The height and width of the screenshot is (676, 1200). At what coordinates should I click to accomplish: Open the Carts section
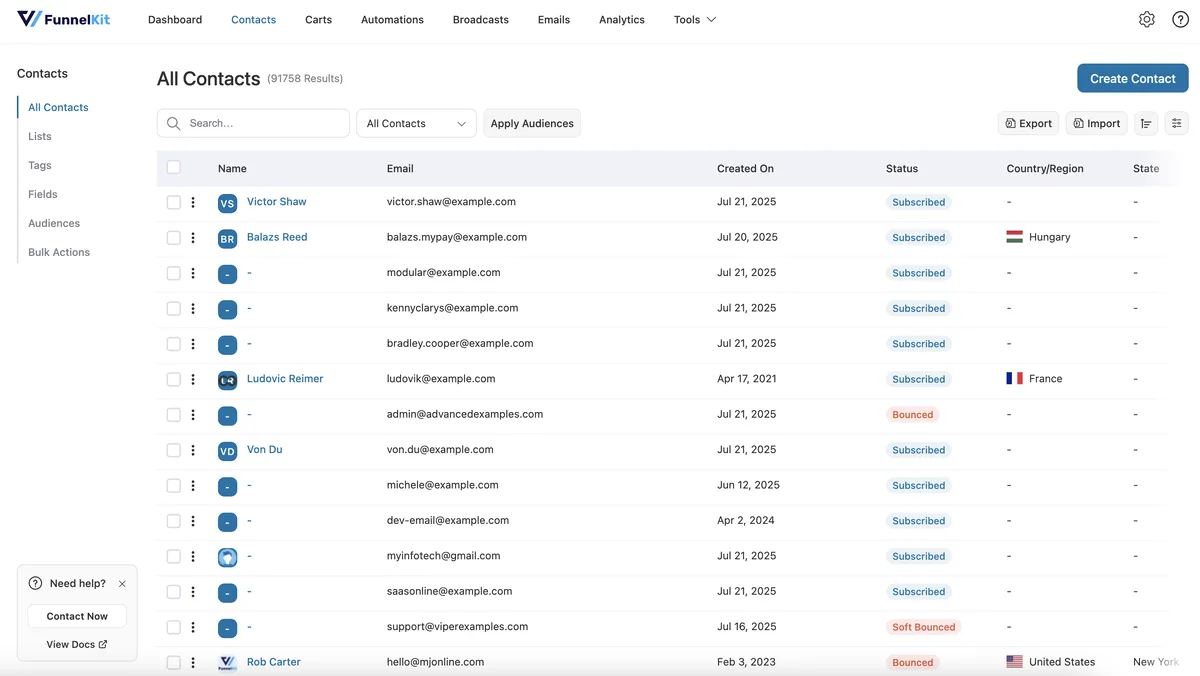[x=318, y=19]
